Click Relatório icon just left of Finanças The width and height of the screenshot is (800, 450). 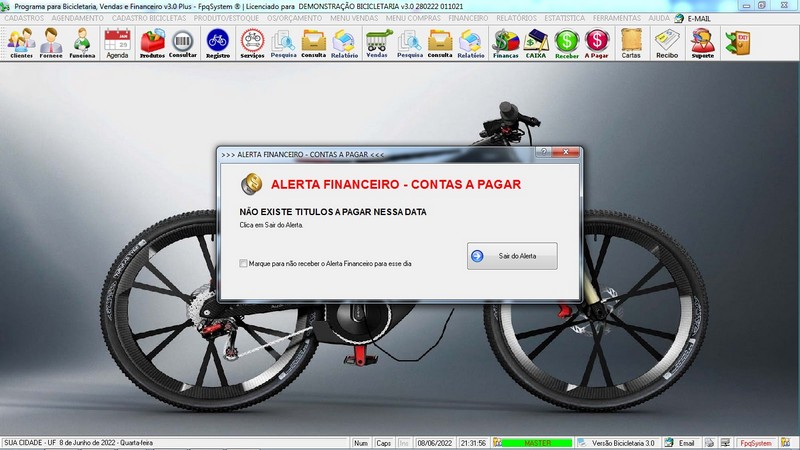point(471,43)
